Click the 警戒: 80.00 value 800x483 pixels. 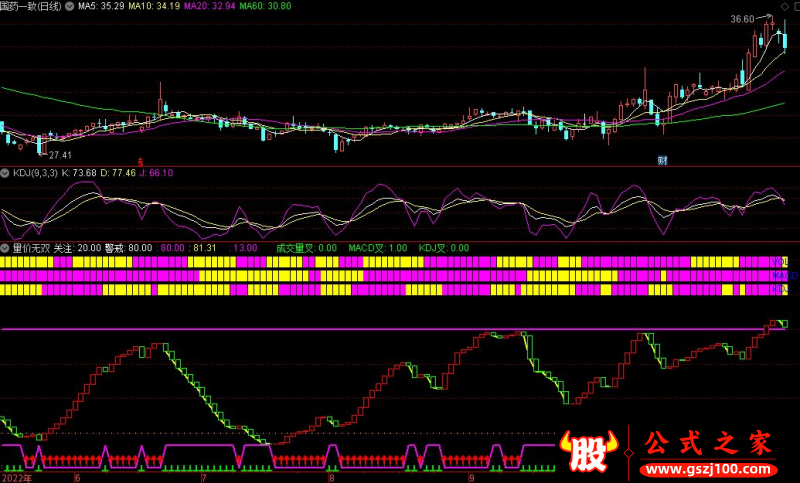pos(129,248)
